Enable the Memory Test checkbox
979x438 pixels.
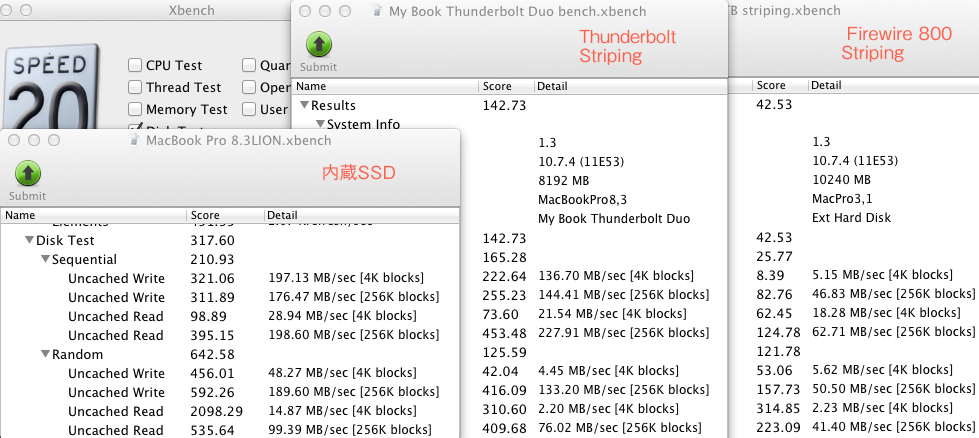134,109
